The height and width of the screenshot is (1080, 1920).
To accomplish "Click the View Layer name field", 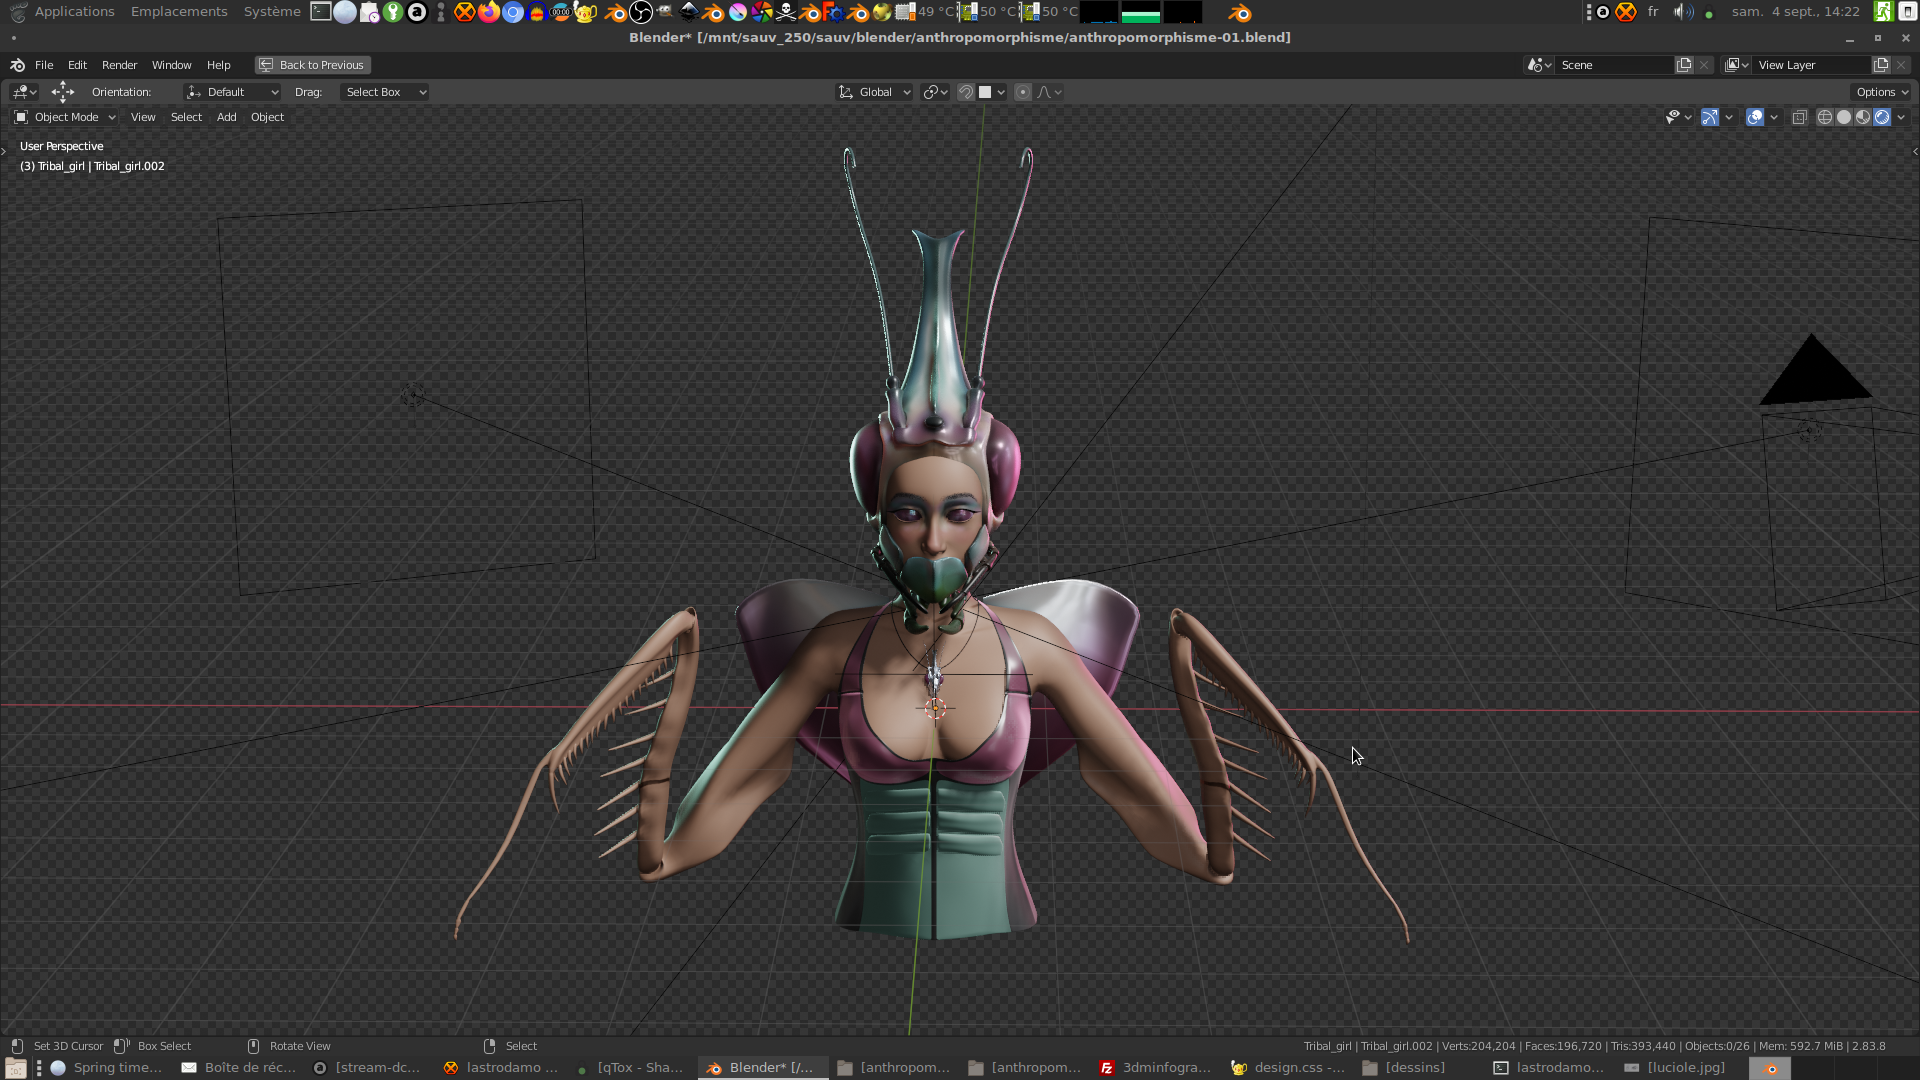I will coord(1812,65).
